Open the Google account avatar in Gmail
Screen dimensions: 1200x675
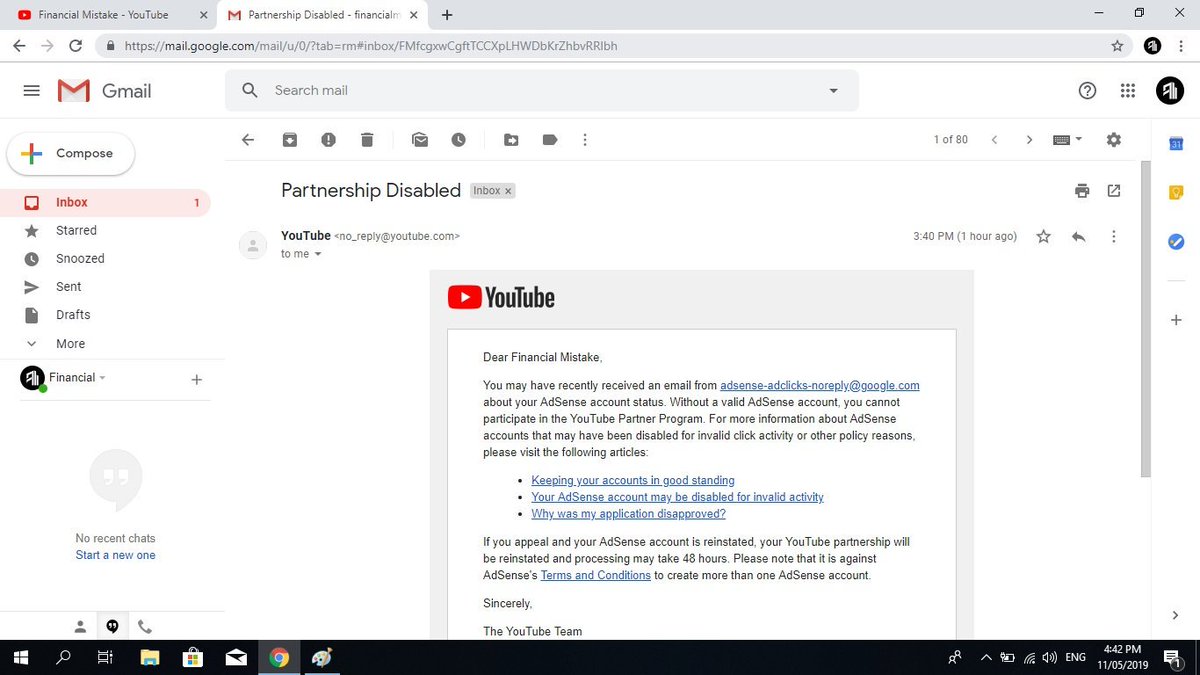click(1170, 91)
